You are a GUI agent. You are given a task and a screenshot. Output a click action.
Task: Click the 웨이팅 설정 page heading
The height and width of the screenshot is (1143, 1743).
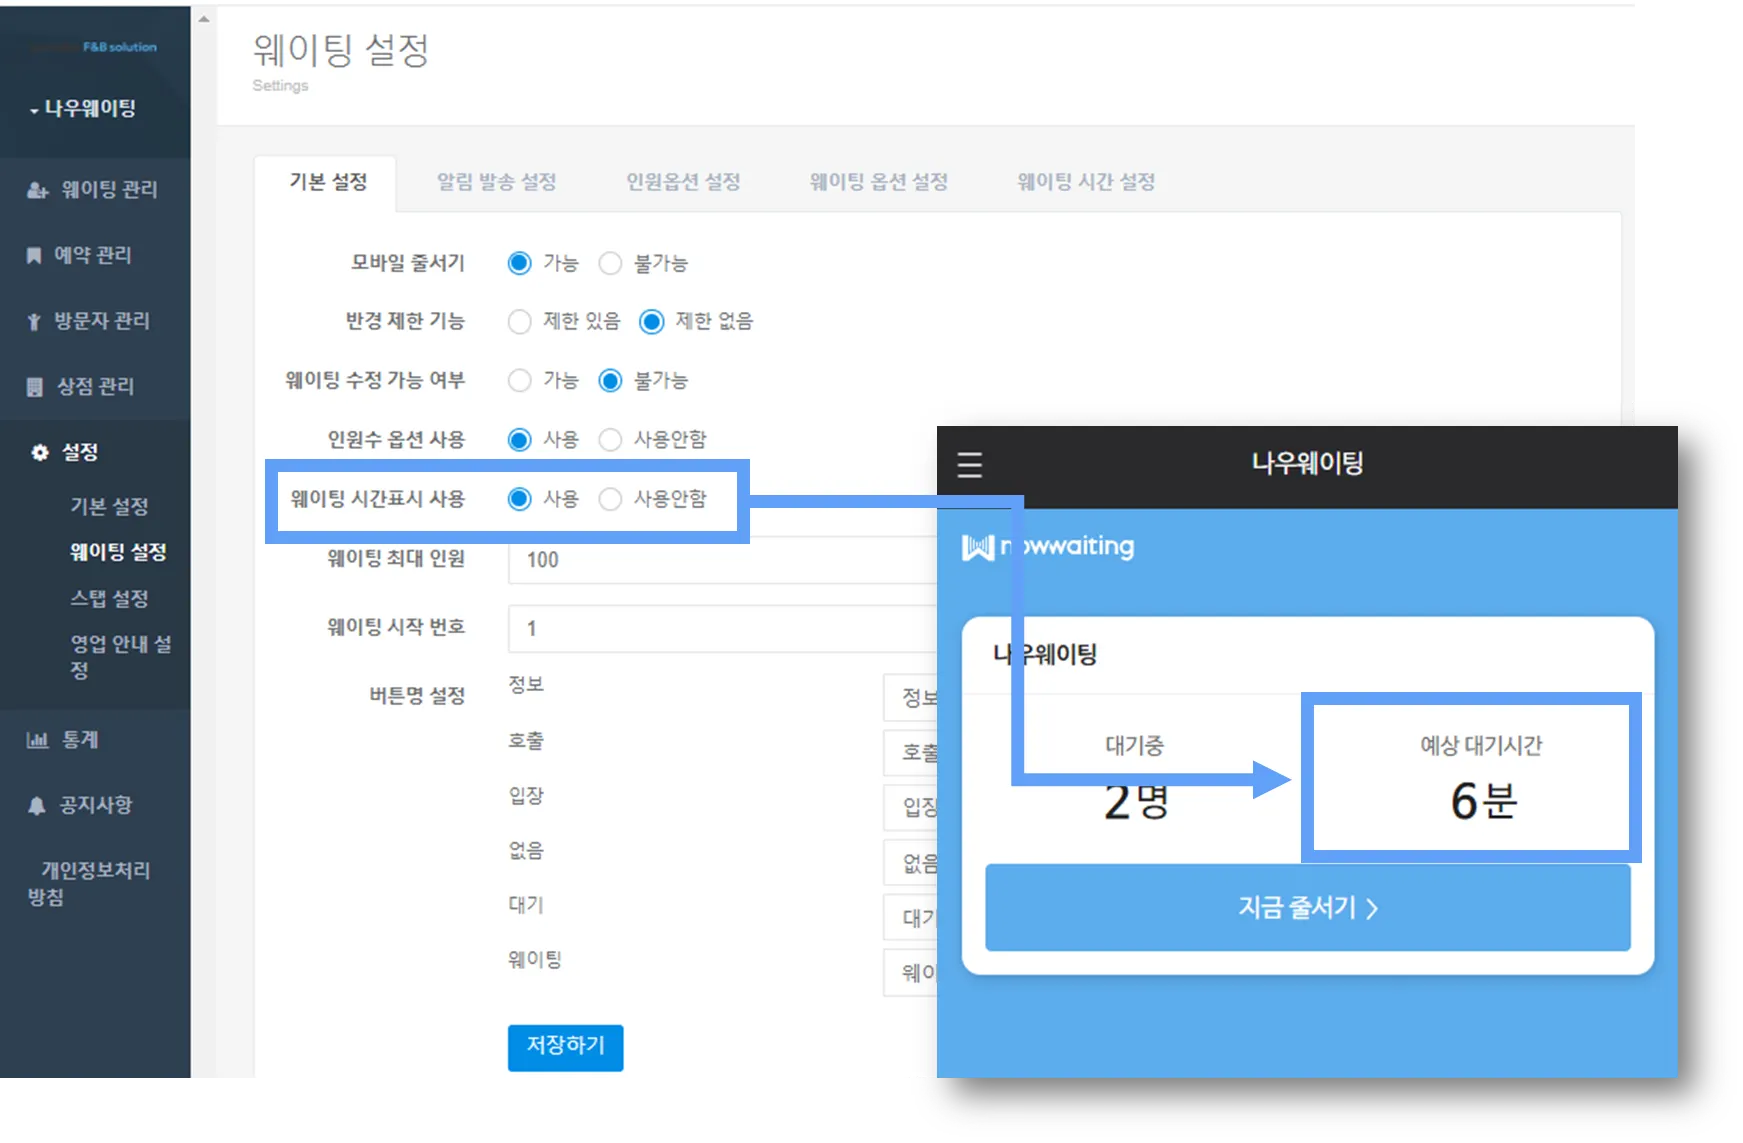(341, 50)
